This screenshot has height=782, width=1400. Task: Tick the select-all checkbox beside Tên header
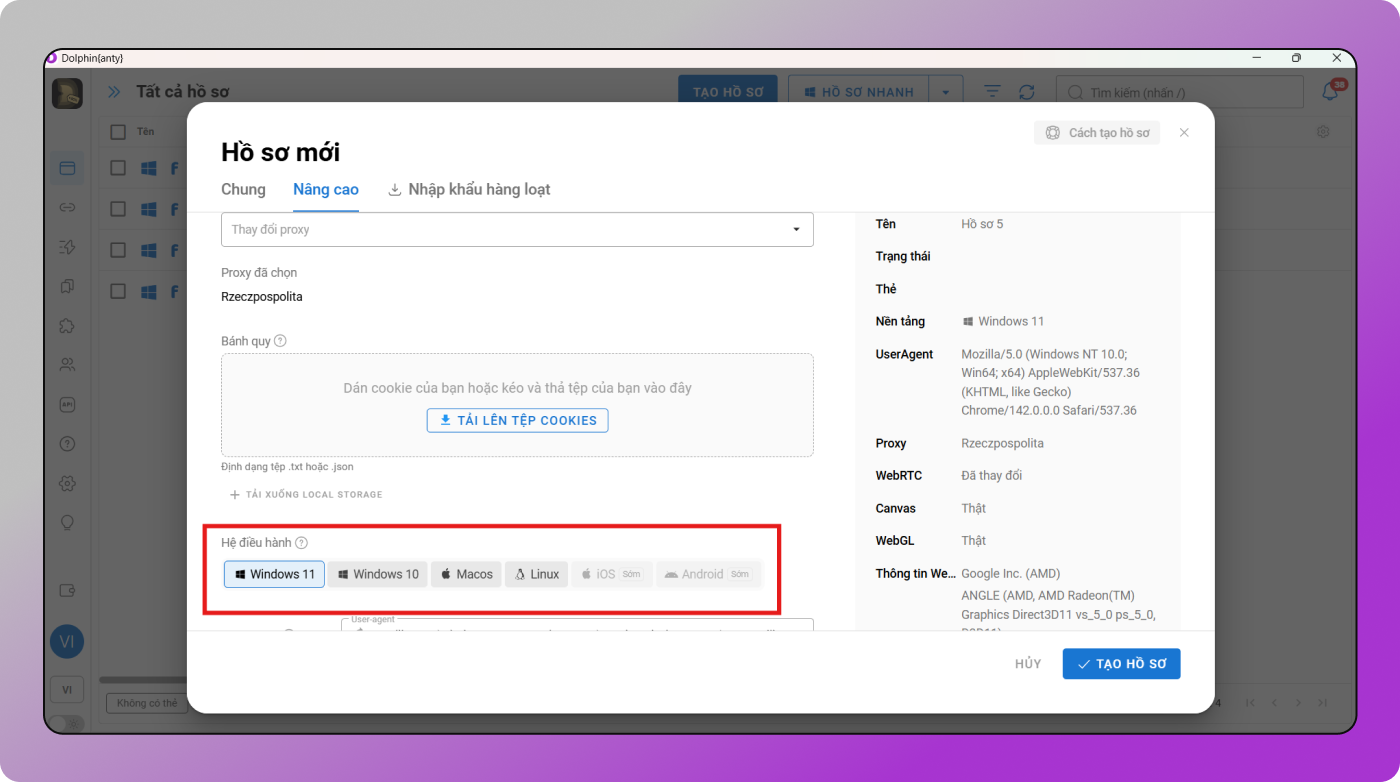point(118,132)
